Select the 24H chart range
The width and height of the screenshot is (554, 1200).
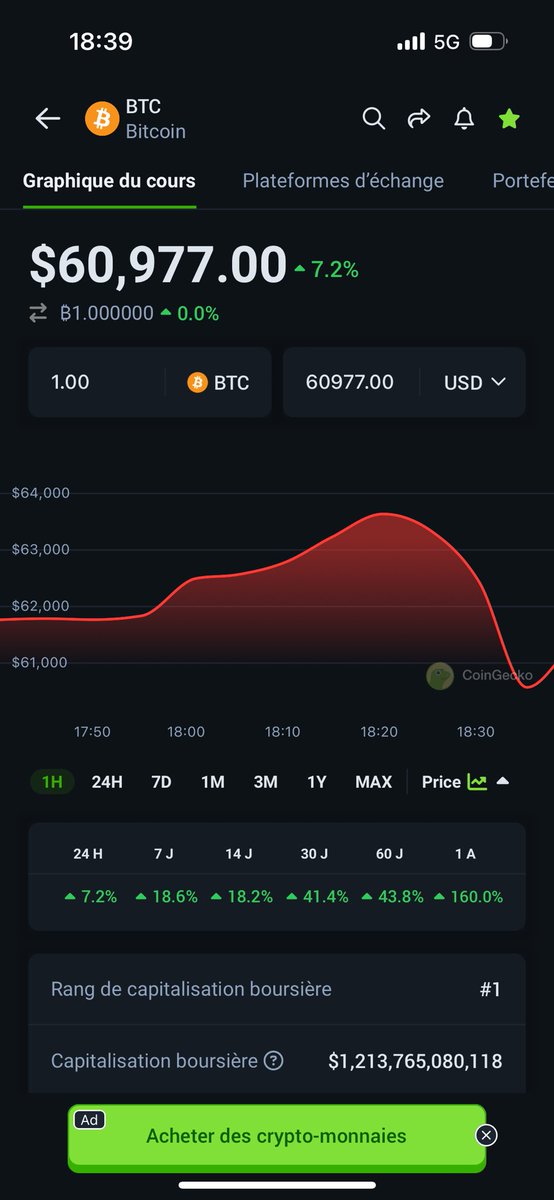(107, 782)
